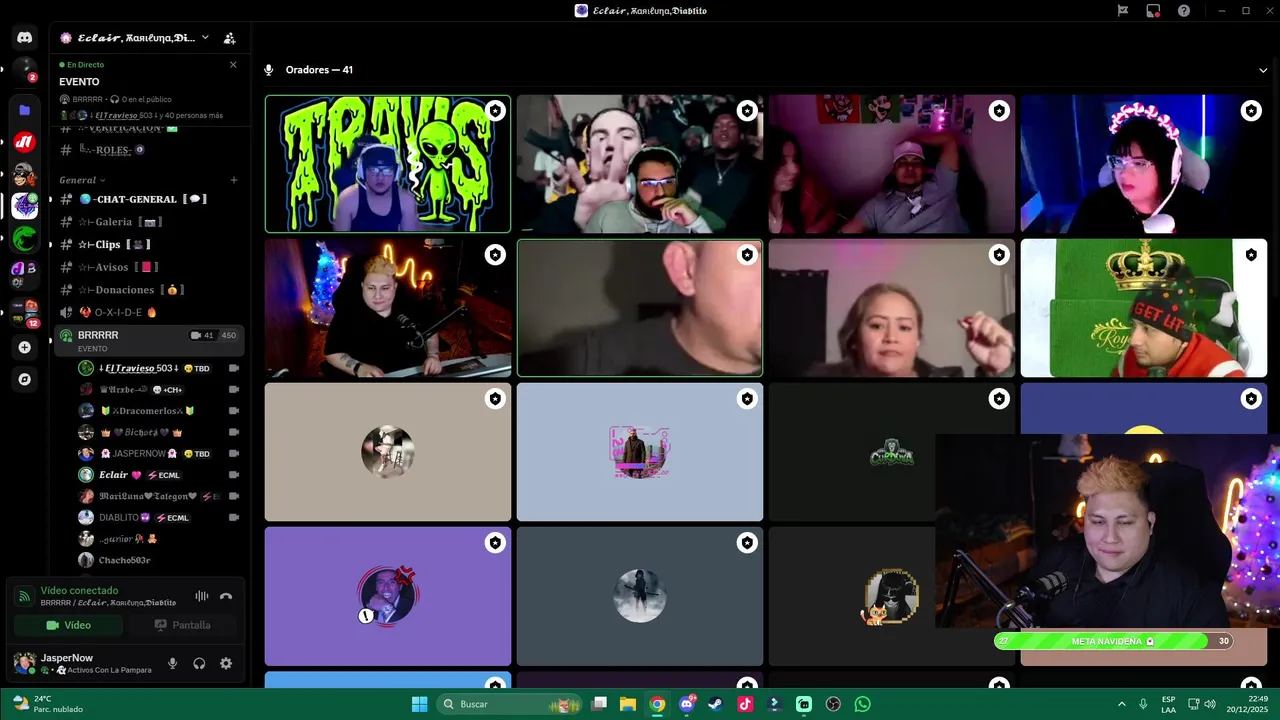Join the O-X-I-D-E voice channel
Viewport: 1280px width, 720px height.
pos(147,312)
